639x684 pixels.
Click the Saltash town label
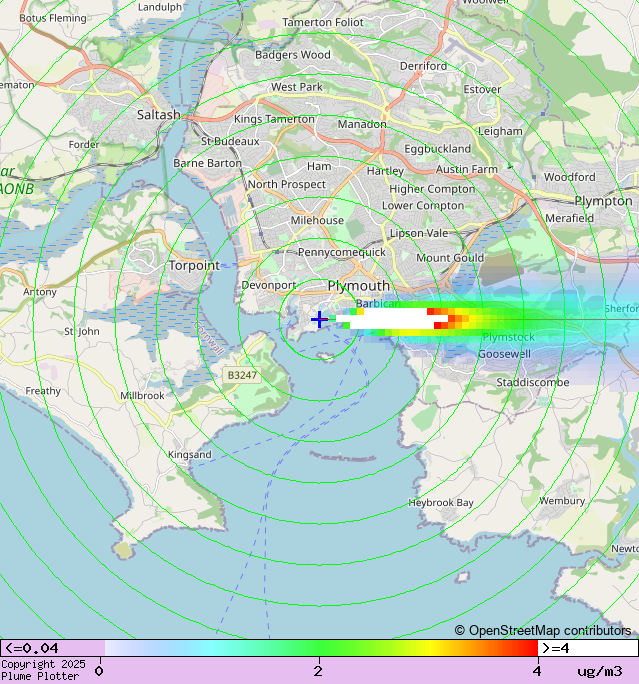click(x=158, y=115)
